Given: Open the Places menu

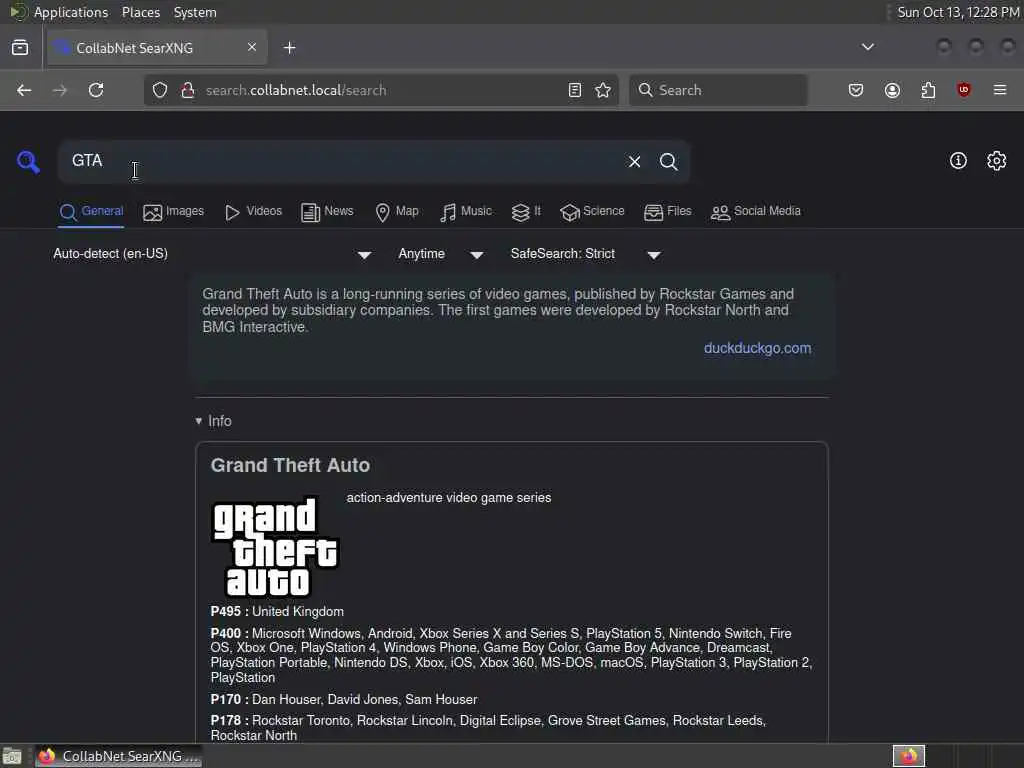Looking at the screenshot, I should tap(141, 12).
